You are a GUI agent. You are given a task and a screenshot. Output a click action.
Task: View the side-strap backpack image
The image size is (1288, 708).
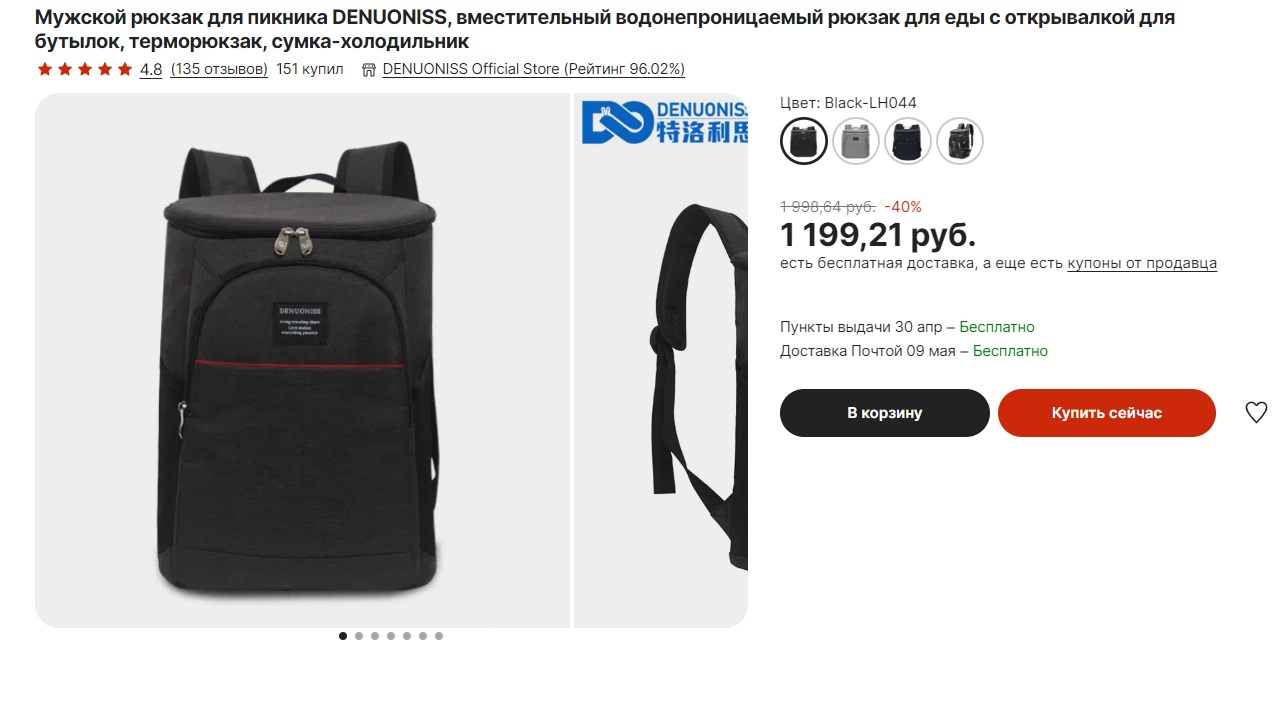tap(661, 361)
